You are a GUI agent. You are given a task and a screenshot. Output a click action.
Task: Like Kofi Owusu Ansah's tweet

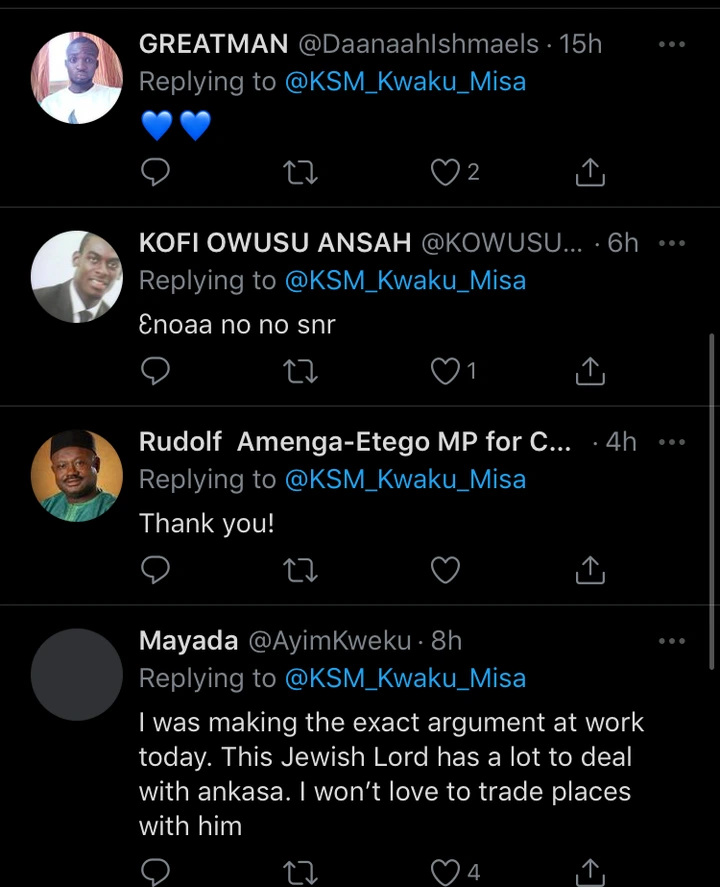pos(445,372)
